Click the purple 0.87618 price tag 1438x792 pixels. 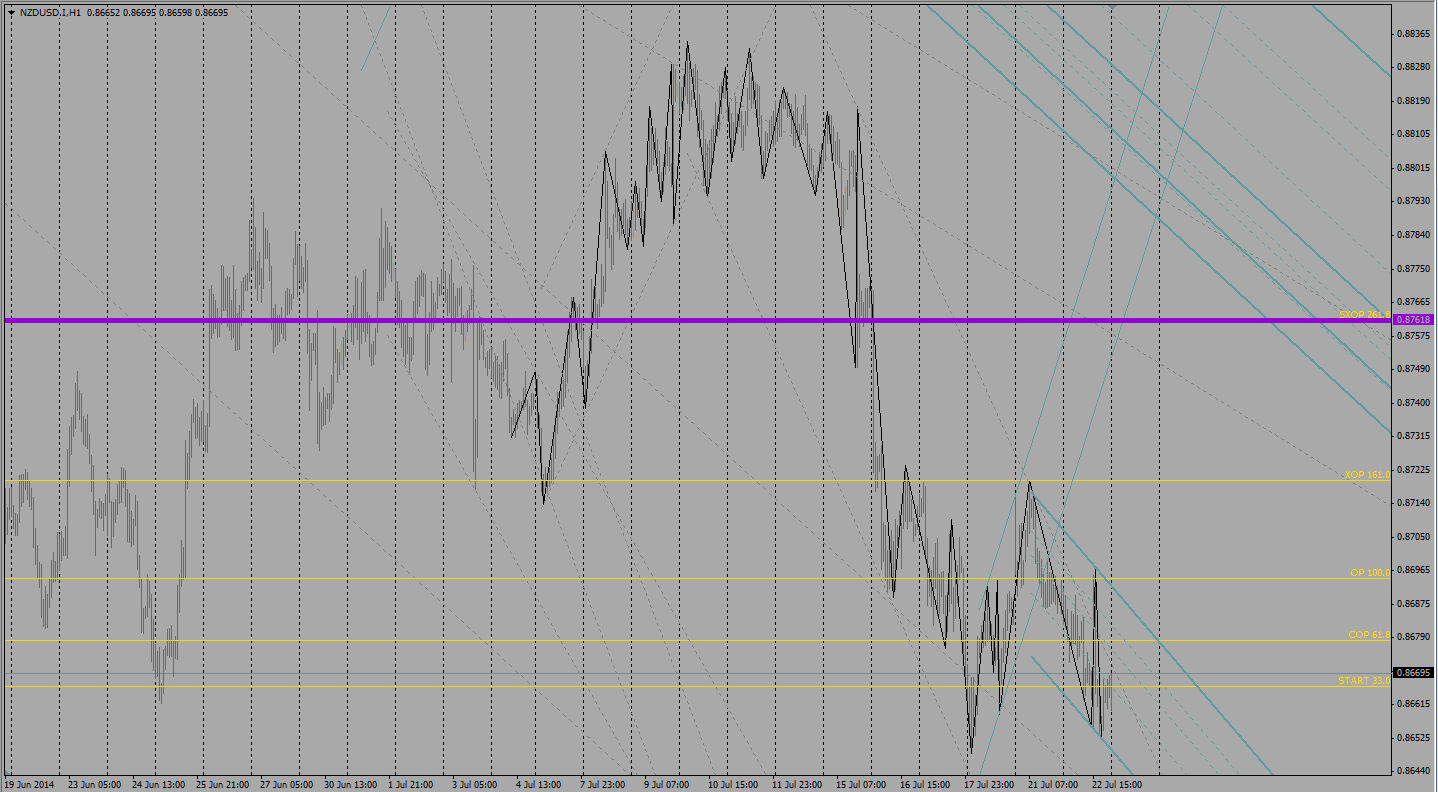tap(1413, 320)
